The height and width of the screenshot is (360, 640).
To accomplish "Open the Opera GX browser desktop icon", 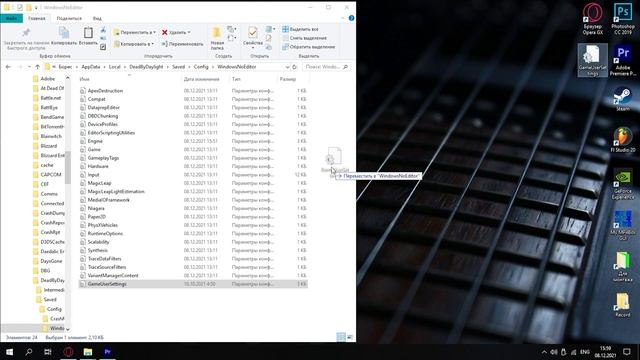I will coord(592,19).
